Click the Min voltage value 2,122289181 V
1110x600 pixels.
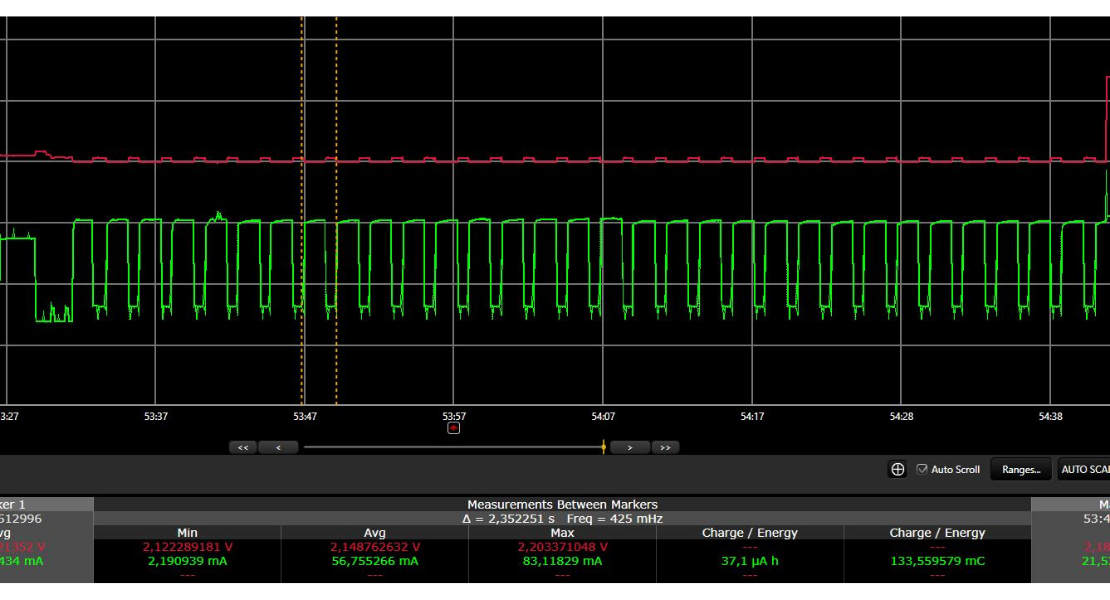point(187,547)
